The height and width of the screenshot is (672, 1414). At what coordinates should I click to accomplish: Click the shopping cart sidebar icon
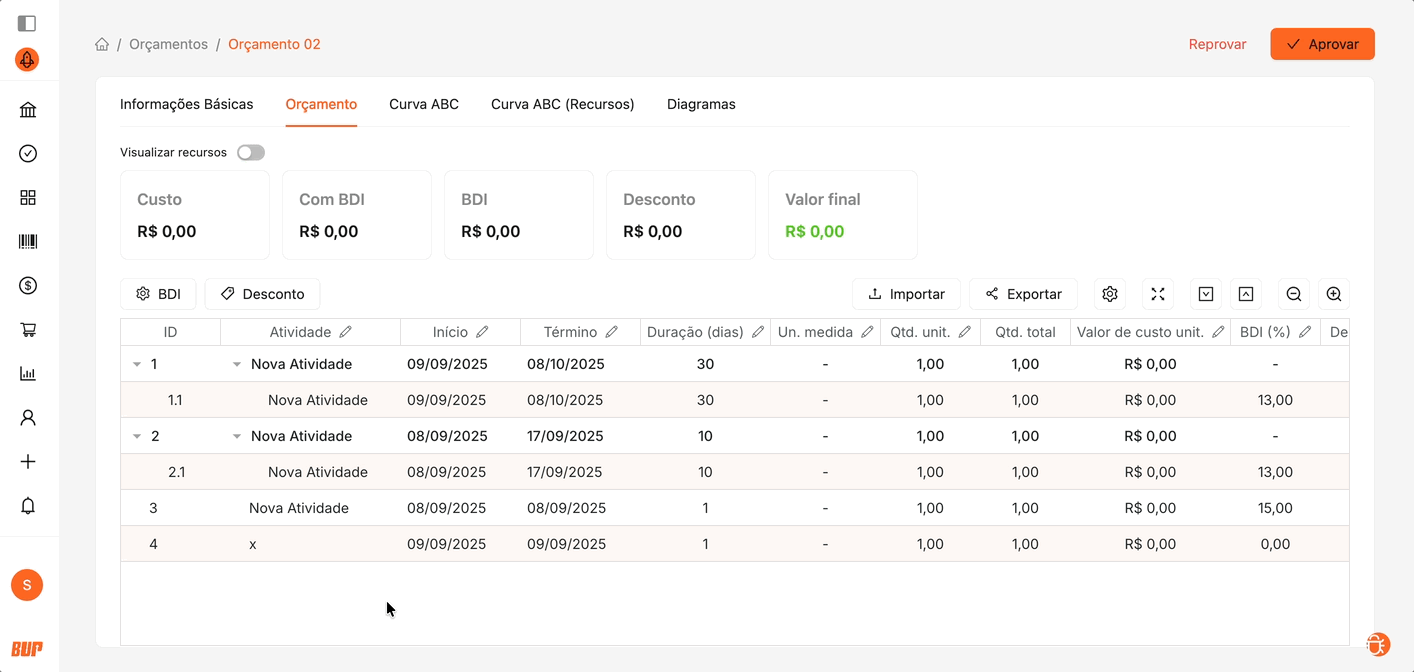click(x=28, y=330)
